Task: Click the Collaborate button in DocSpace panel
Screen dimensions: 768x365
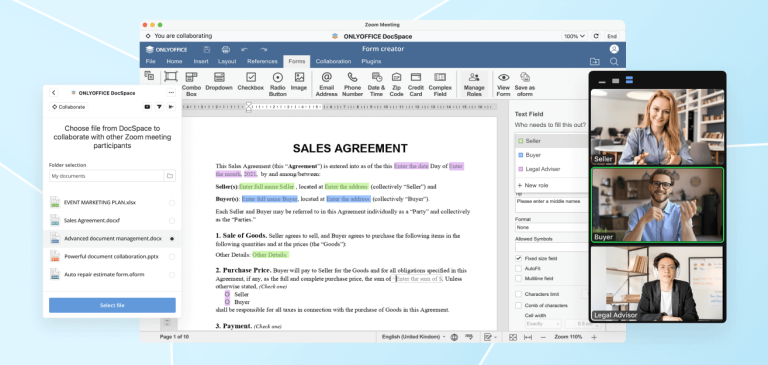Action: (x=69, y=107)
